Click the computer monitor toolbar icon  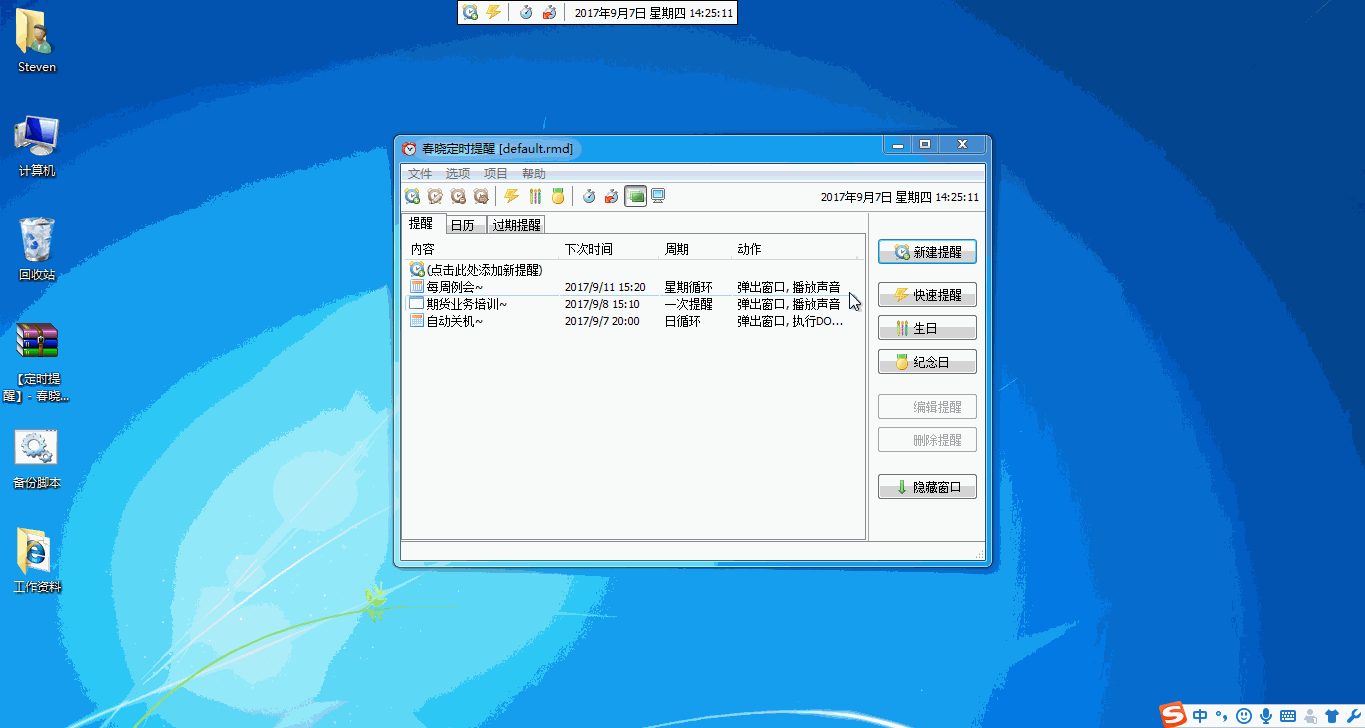(x=658, y=196)
